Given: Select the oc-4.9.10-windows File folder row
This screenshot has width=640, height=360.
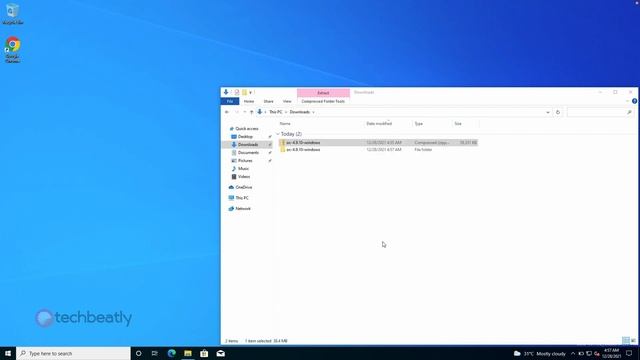Looking at the screenshot, I should pyautogui.click(x=378, y=150).
